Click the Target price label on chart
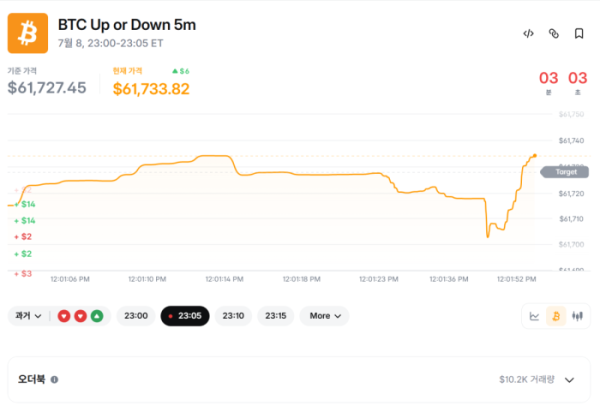600x412 pixels. click(x=565, y=172)
